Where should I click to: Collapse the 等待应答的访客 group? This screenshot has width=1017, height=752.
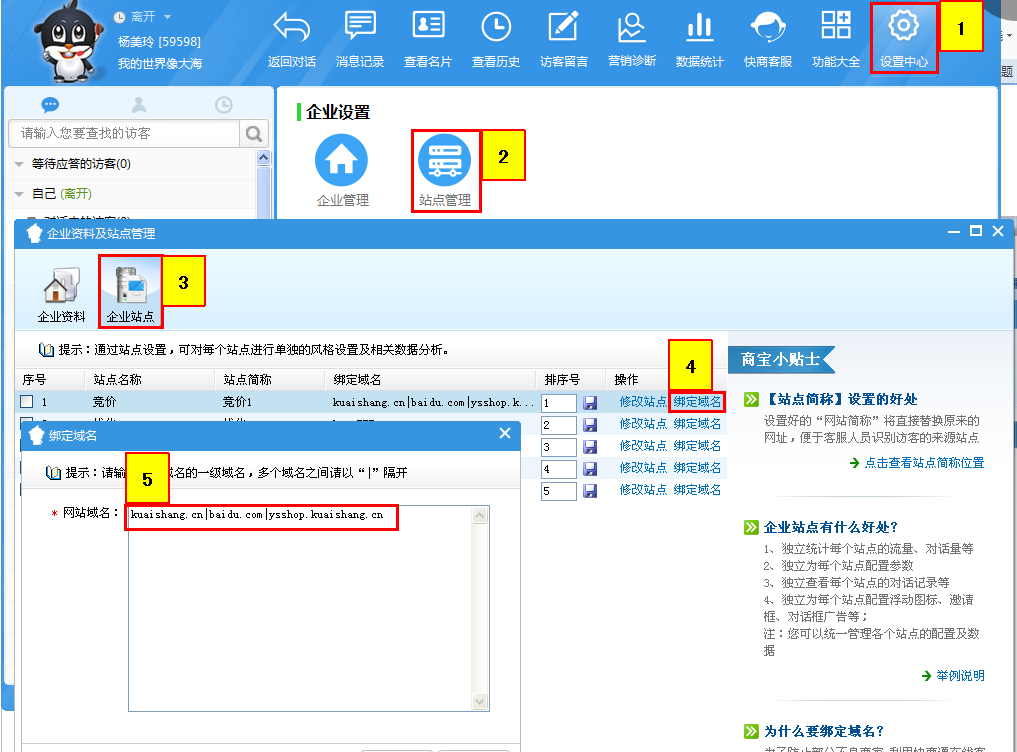[x=20, y=164]
